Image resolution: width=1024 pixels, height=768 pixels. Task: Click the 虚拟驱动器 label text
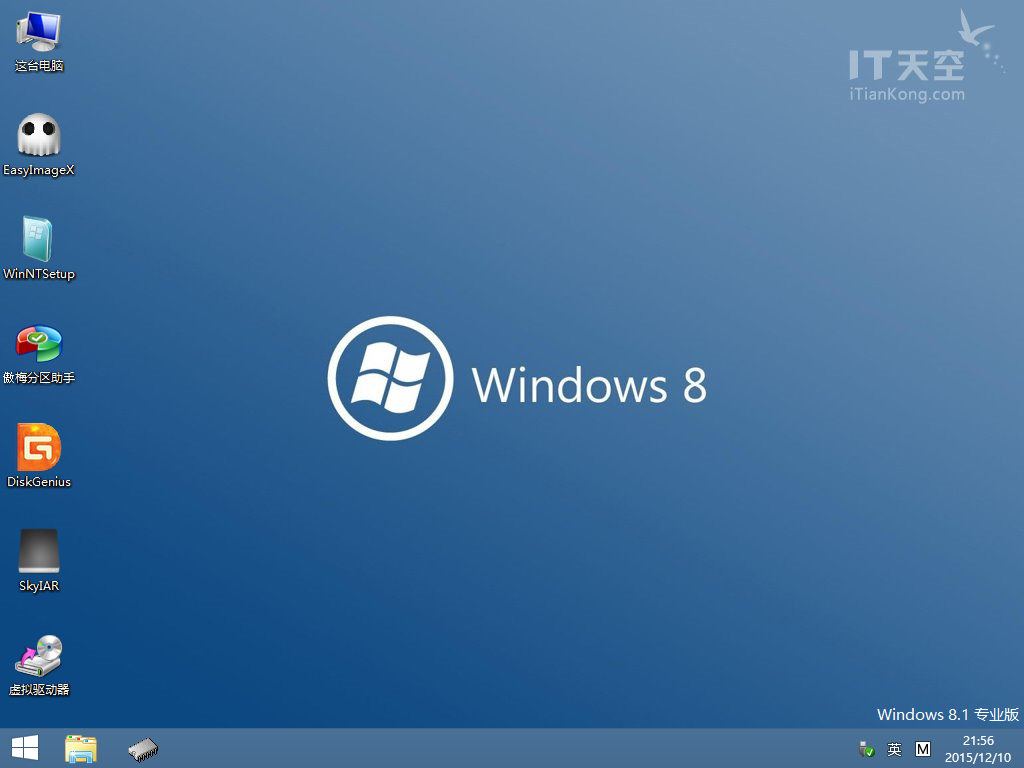pyautogui.click(x=39, y=690)
